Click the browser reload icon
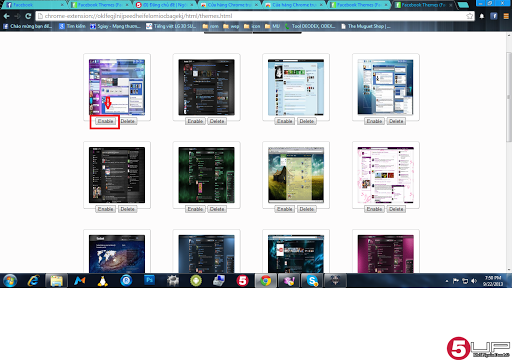This screenshot has width=512, height=360. coord(28,16)
